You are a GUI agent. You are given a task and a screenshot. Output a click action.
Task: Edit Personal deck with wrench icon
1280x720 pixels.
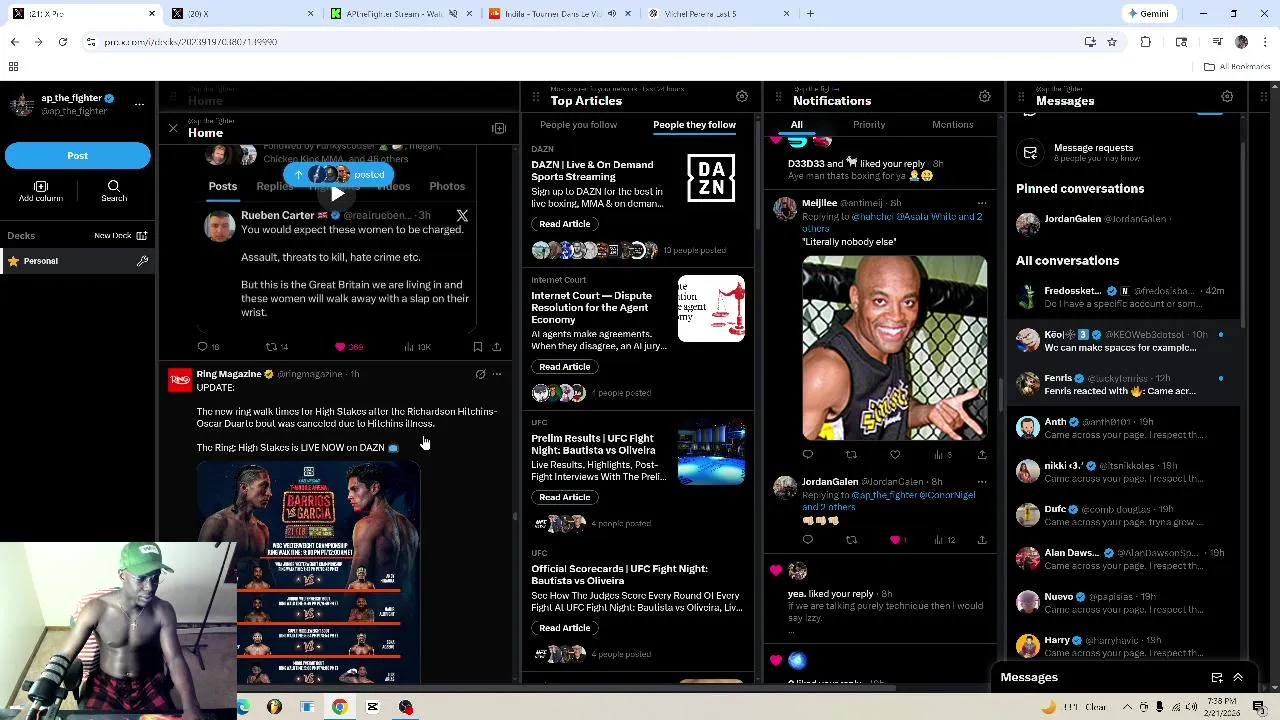(142, 261)
